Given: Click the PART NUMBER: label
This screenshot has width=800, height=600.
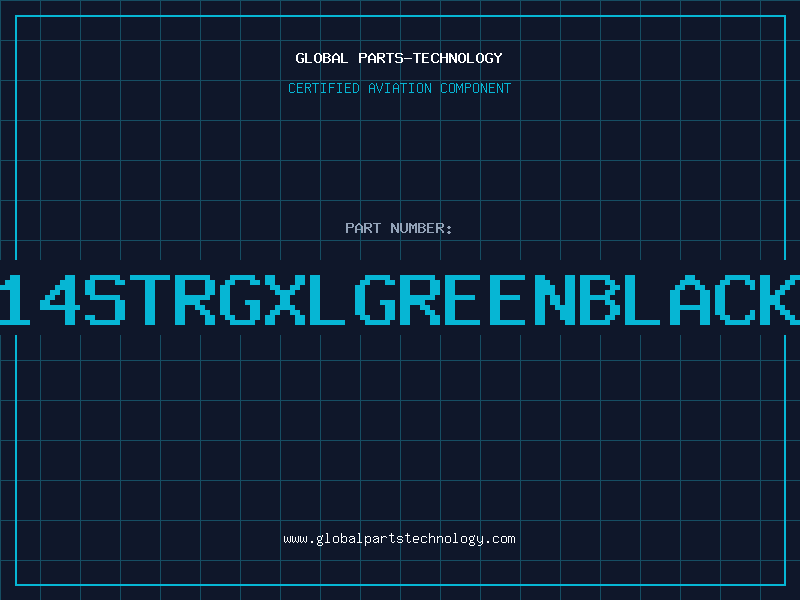Looking at the screenshot, I should (x=398, y=228).
